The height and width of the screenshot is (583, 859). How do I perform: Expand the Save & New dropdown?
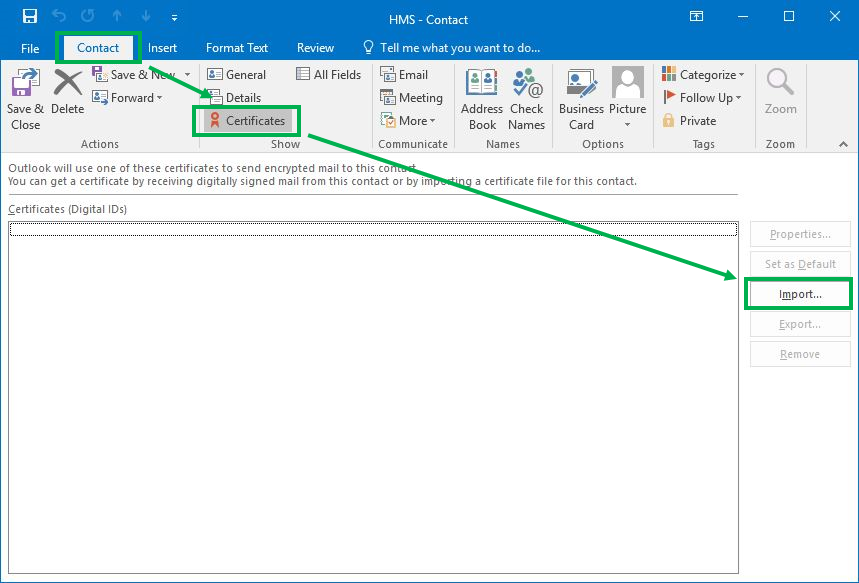click(186, 73)
